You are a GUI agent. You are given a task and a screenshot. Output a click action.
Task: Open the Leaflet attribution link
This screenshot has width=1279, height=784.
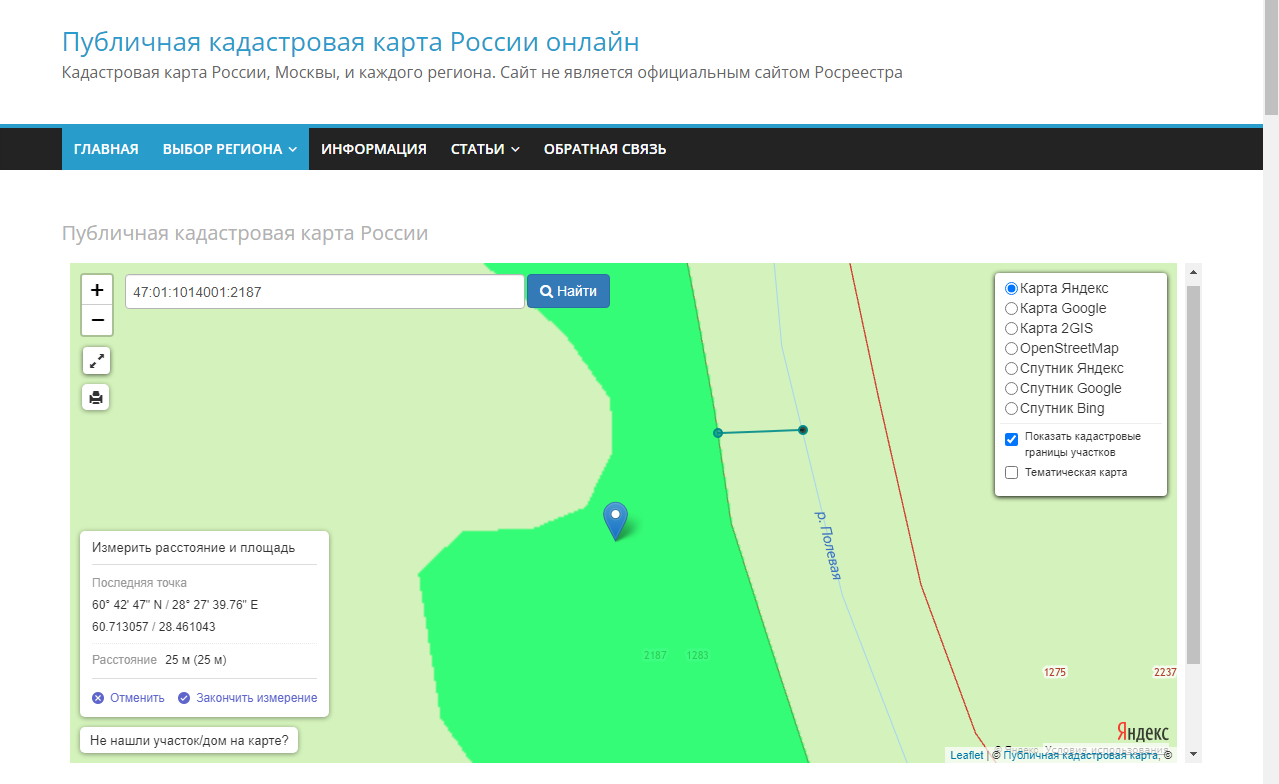pyautogui.click(x=967, y=755)
